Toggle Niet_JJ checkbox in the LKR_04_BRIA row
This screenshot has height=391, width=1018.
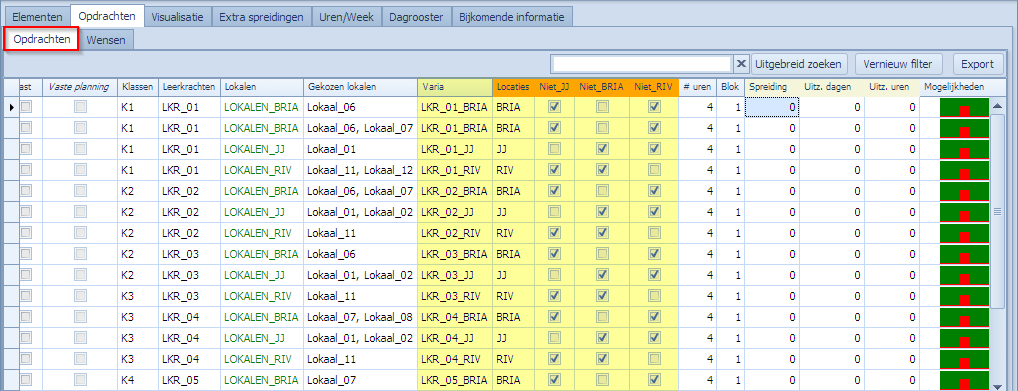pyautogui.click(x=554, y=317)
